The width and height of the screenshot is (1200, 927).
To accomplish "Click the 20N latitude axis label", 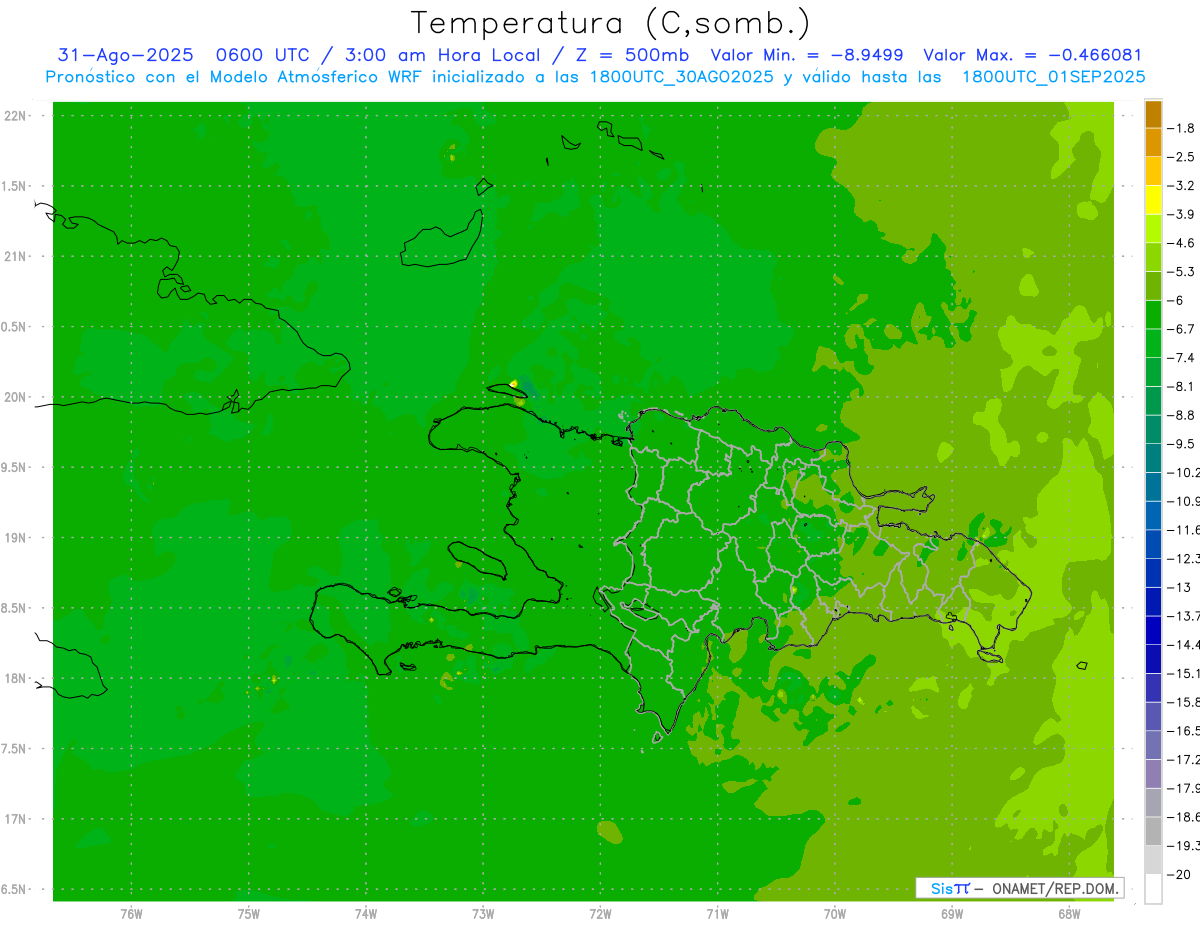I will (17, 397).
